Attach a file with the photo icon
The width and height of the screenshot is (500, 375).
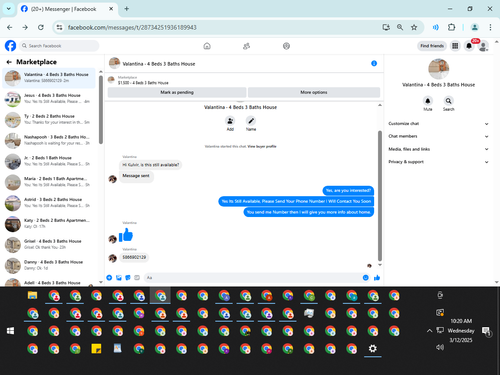click(x=119, y=278)
